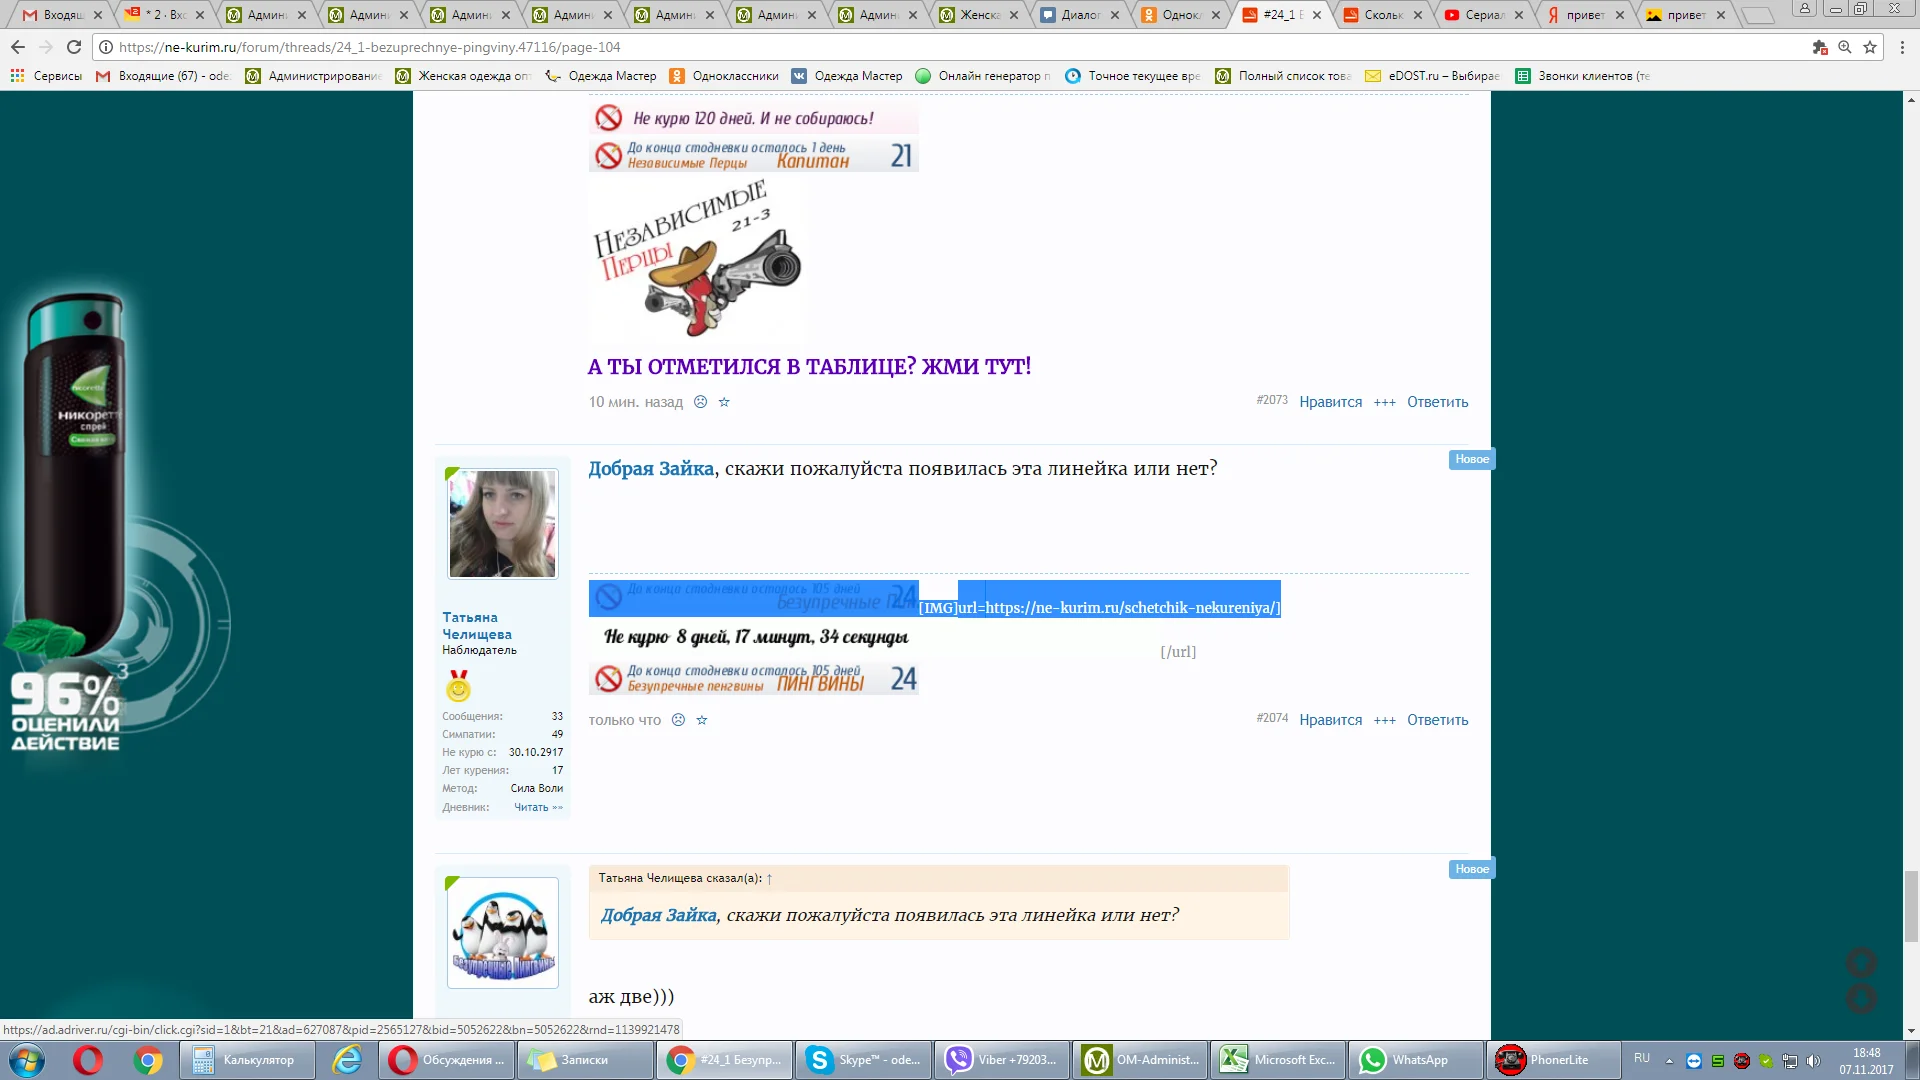
Task: Expand +++ options on post #2074
Action: [x=1384, y=720]
